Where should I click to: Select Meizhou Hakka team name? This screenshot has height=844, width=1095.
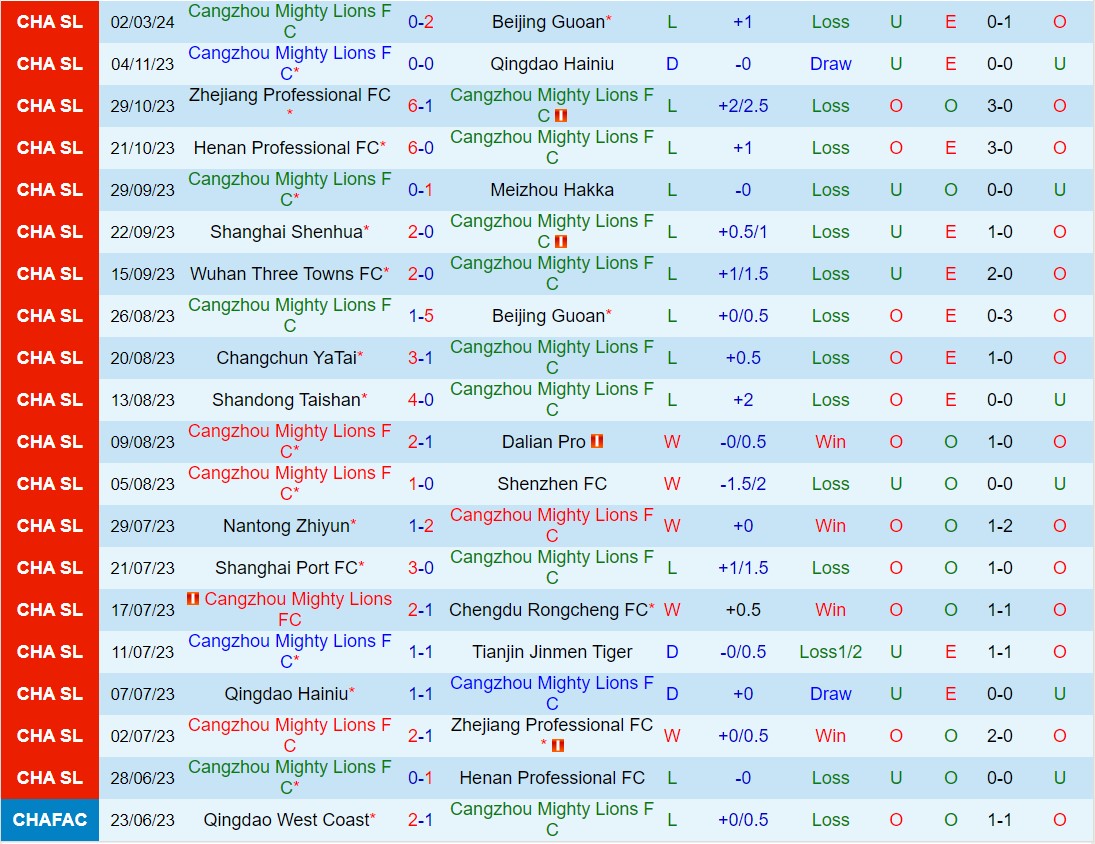click(x=552, y=190)
